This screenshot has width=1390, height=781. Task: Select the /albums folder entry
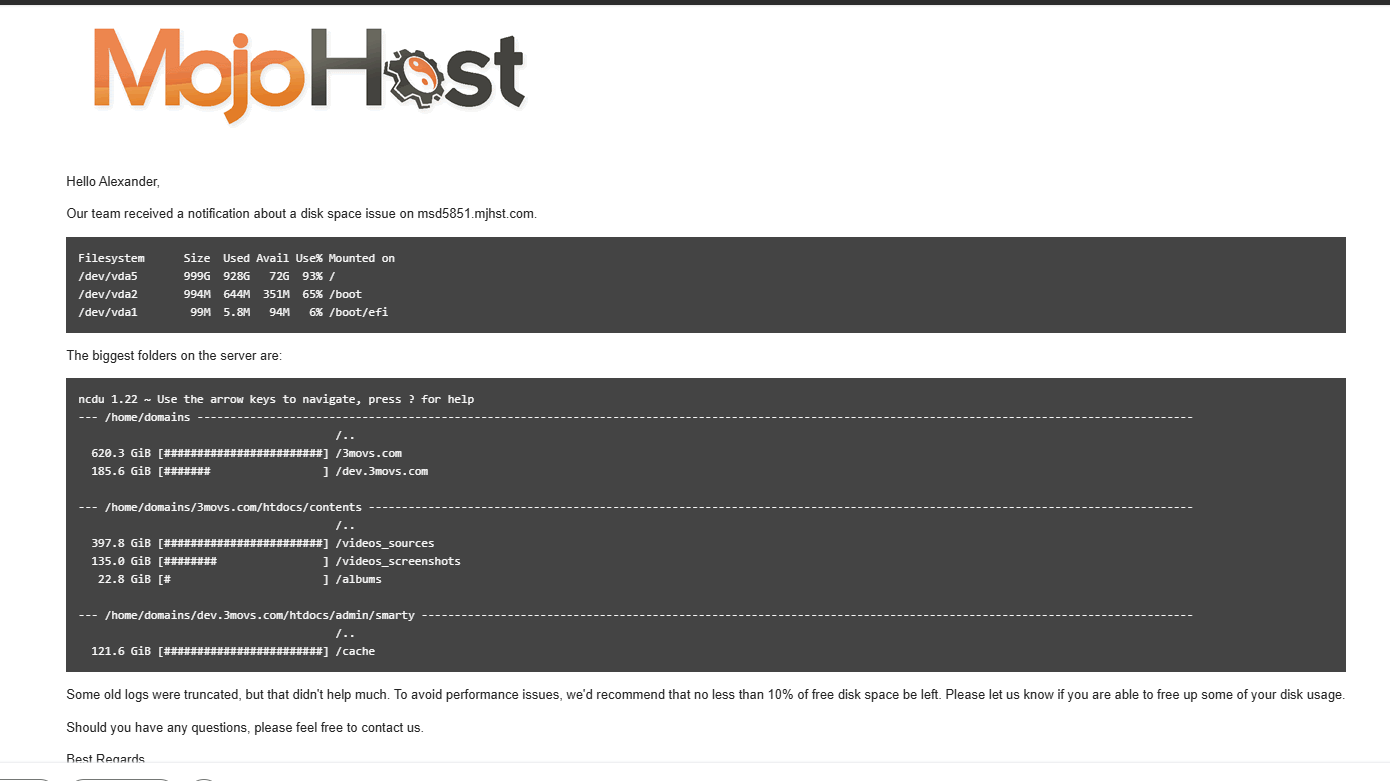coord(359,579)
